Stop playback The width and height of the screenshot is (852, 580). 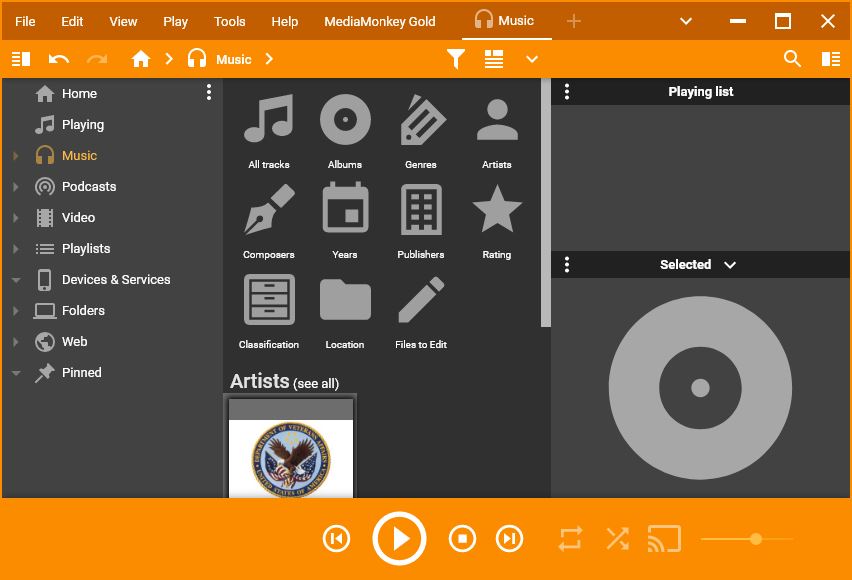[x=462, y=539]
